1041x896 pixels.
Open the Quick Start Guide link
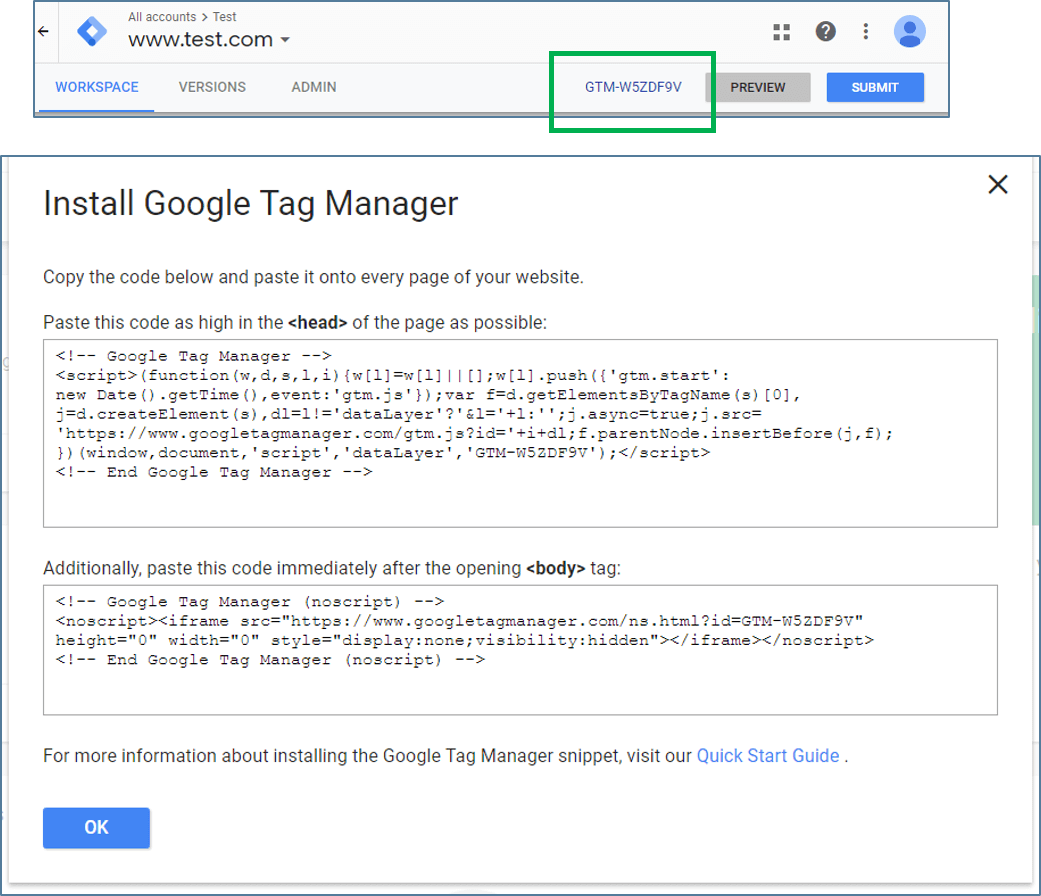click(768, 755)
